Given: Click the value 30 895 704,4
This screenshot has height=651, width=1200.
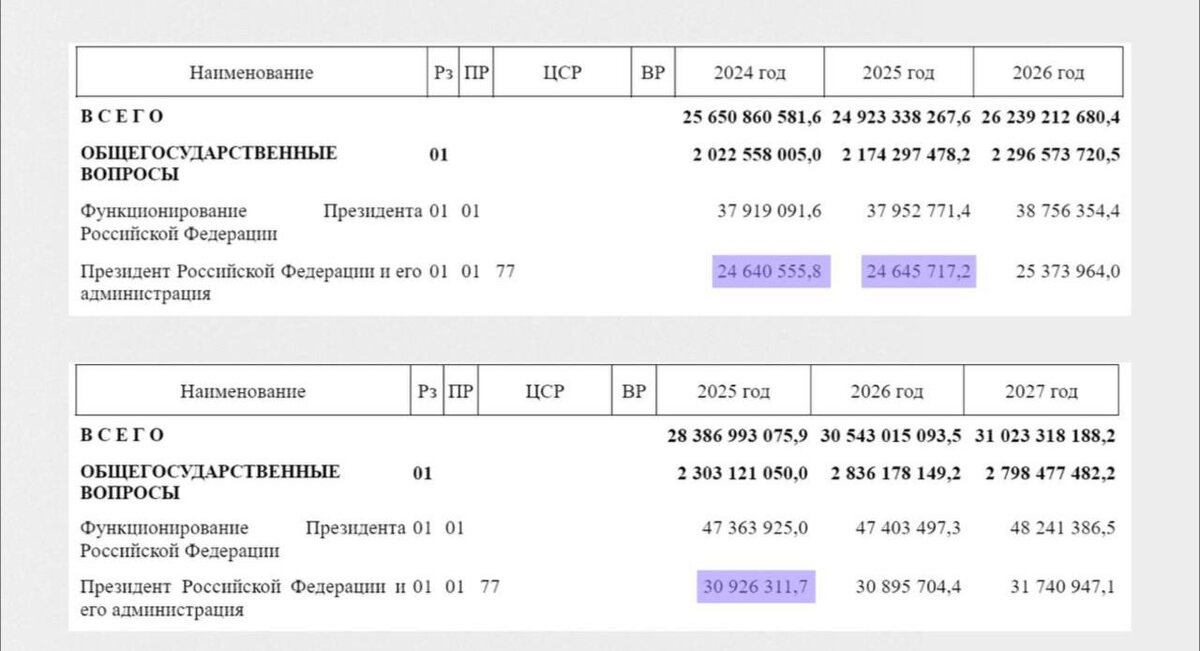Looking at the screenshot, I should (908, 587).
